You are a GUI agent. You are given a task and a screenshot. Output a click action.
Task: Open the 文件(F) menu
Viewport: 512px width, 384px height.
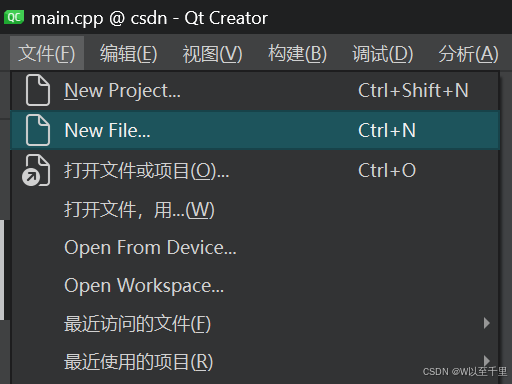coord(47,53)
